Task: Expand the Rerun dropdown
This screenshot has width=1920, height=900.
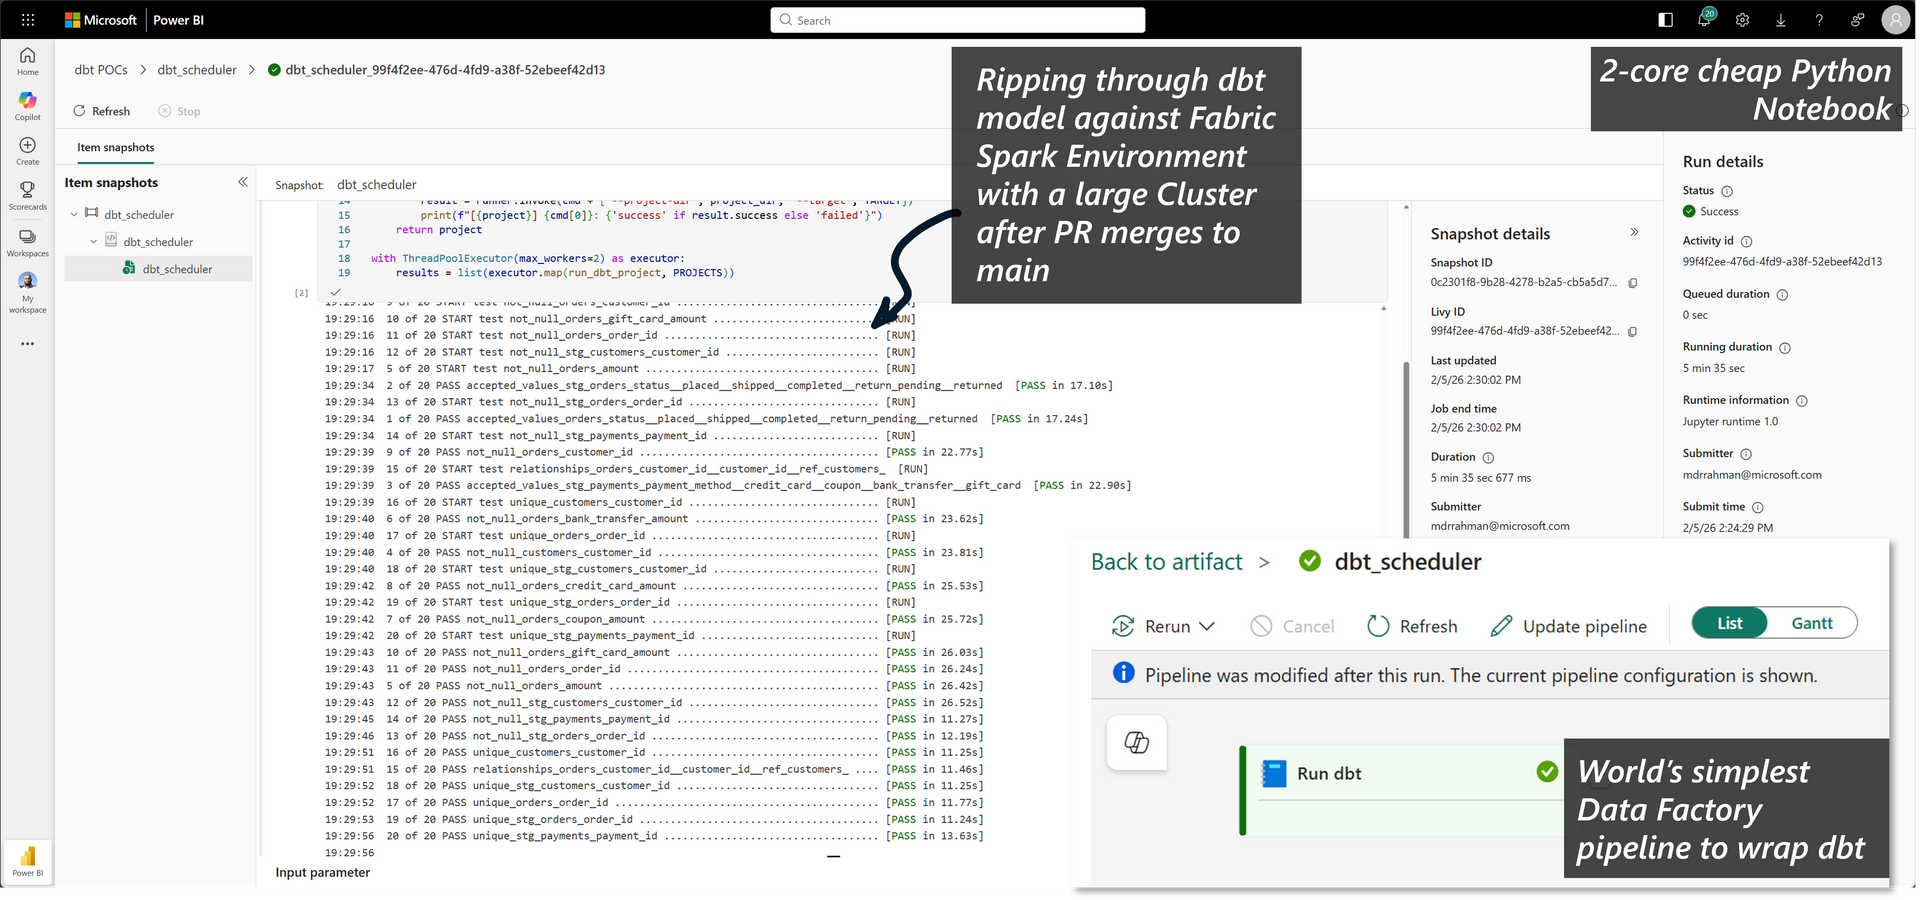Action: coord(1205,626)
